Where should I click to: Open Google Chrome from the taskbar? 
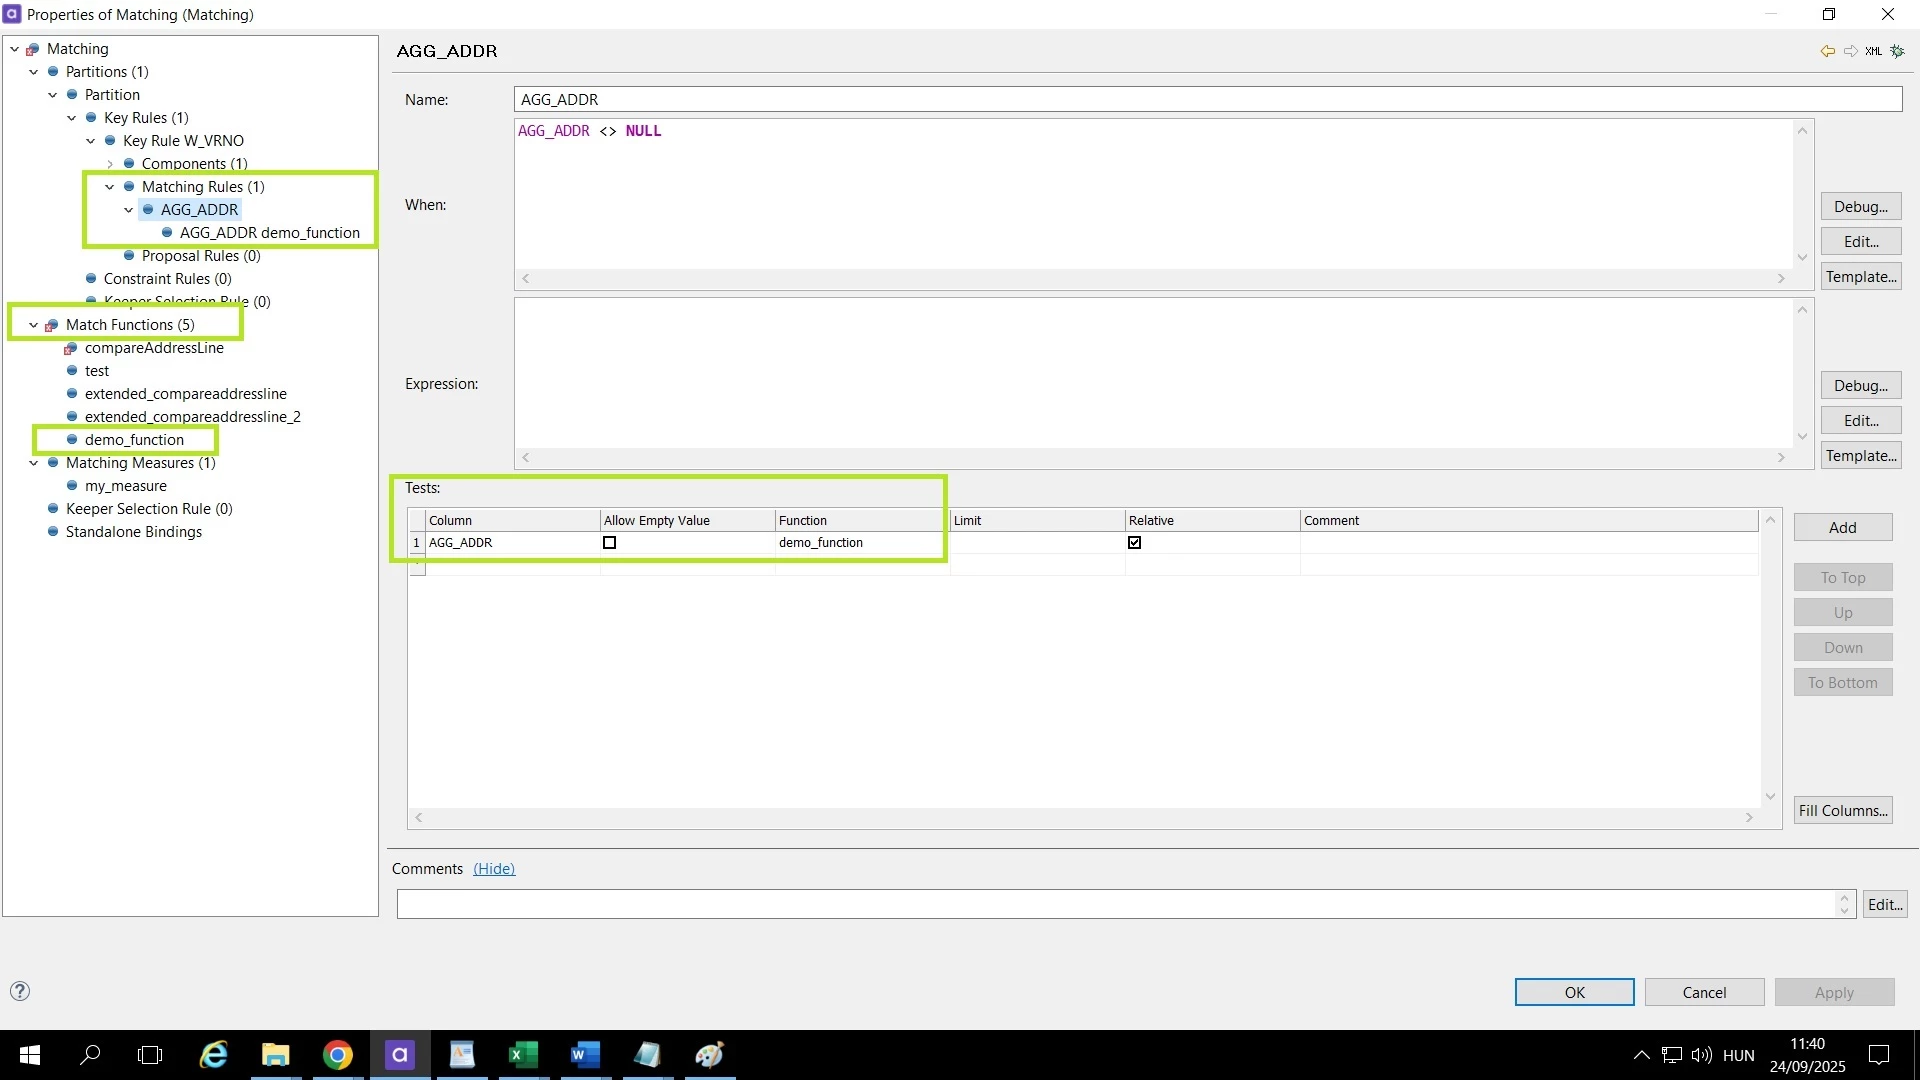[x=338, y=1055]
